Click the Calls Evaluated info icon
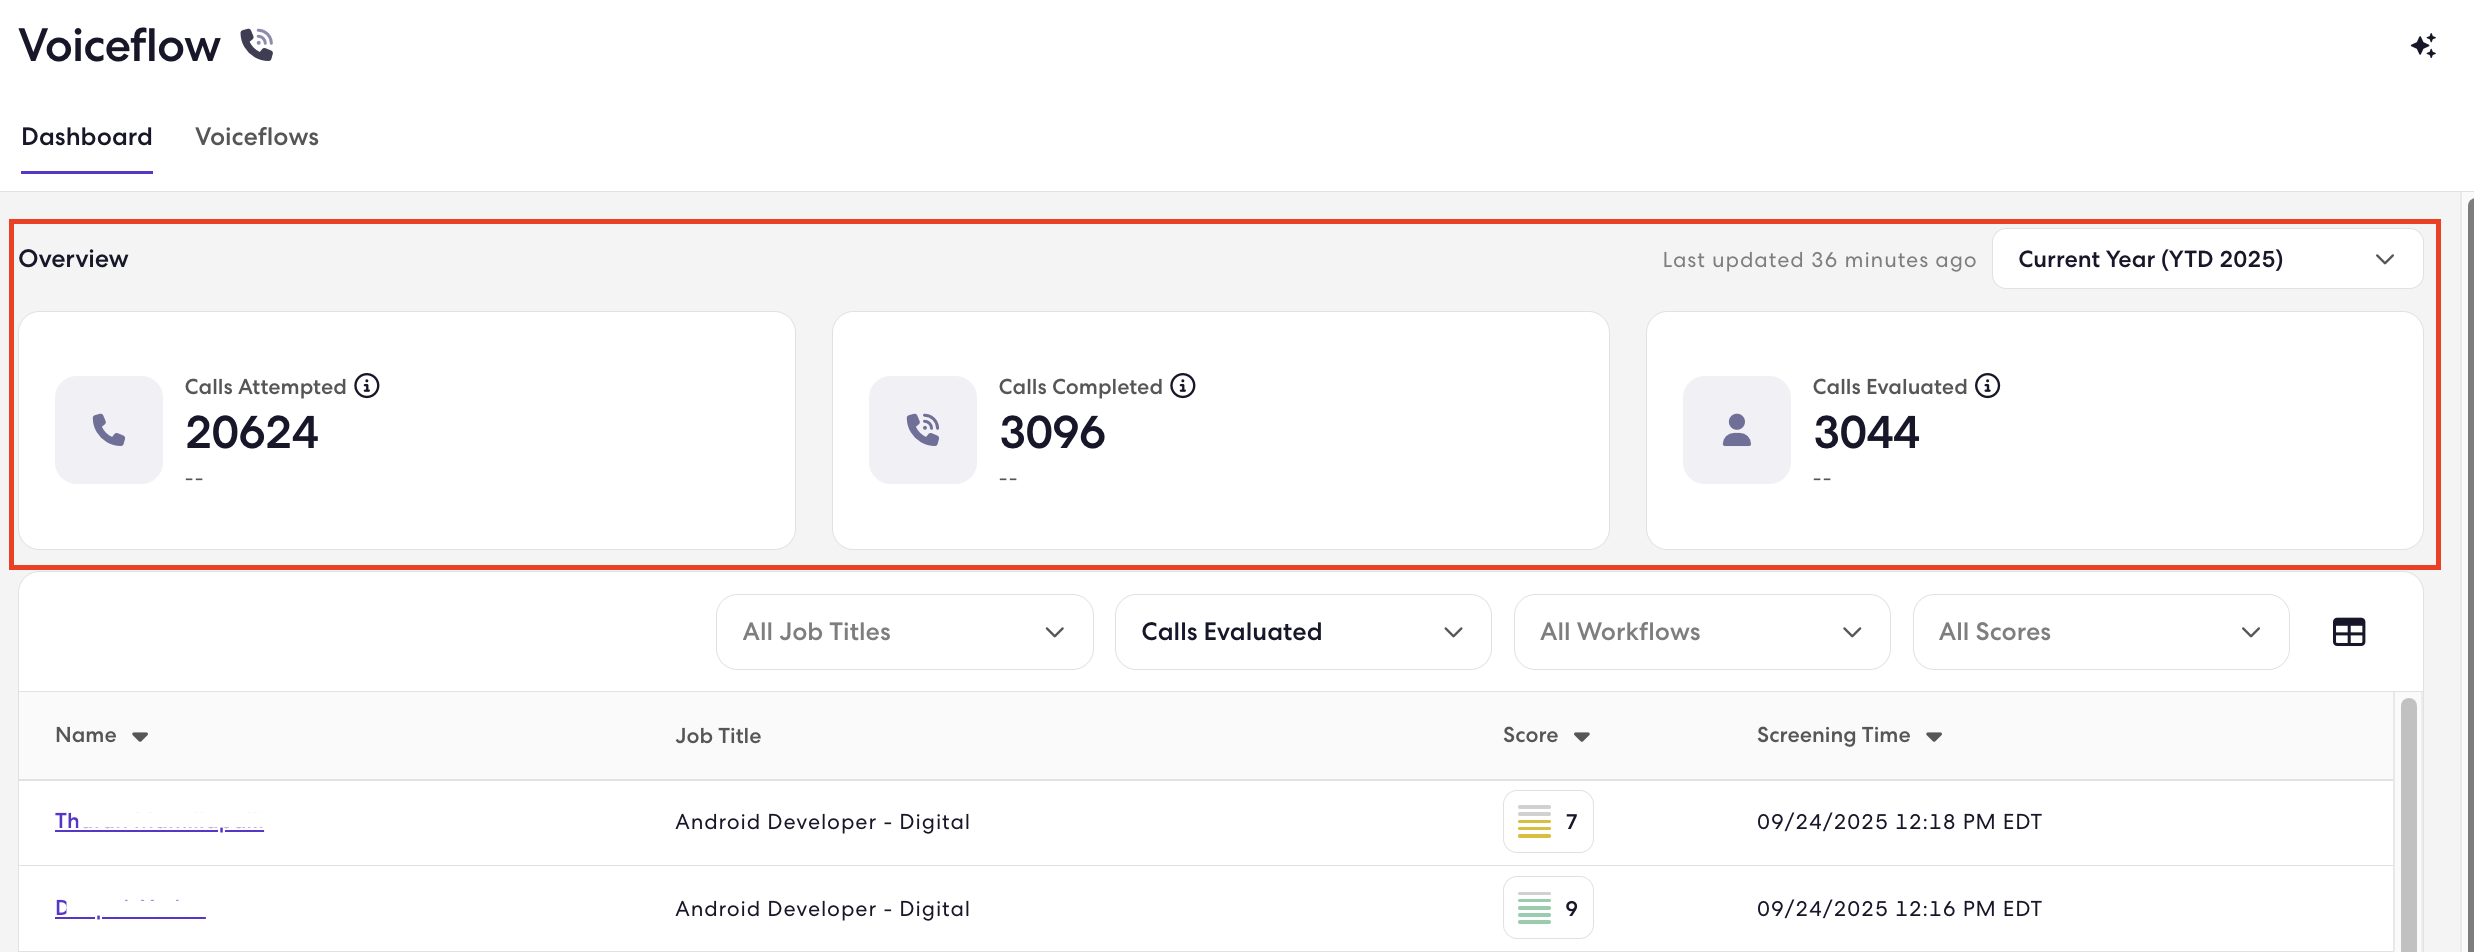 click(1988, 386)
